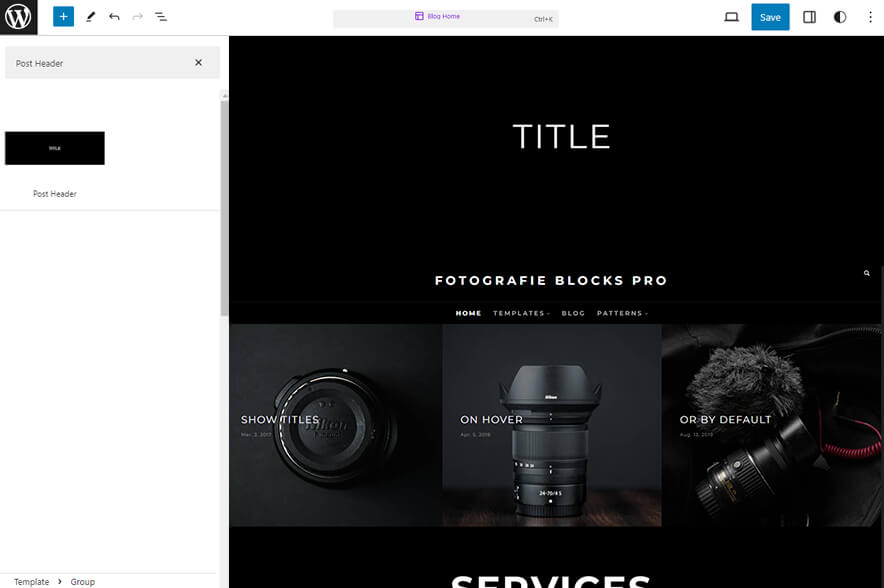Select the Post Header block thumbnail

click(55, 147)
